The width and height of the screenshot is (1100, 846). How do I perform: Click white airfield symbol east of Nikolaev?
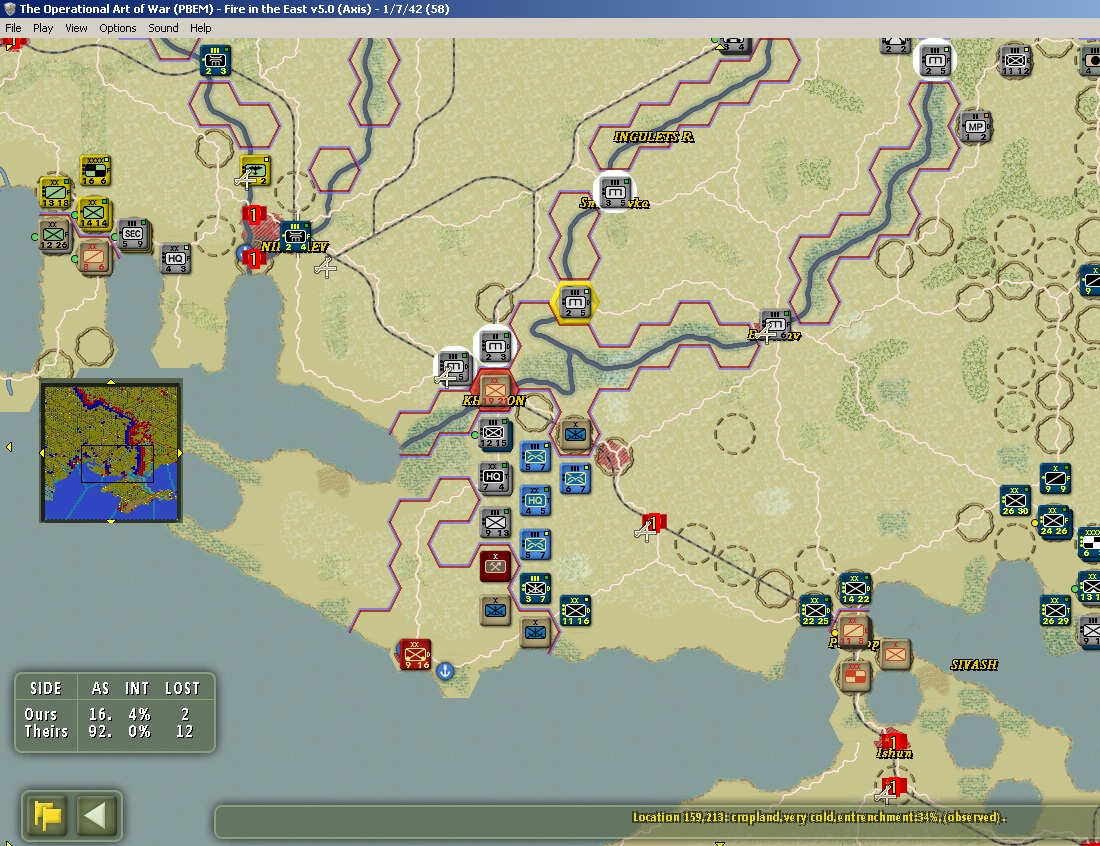click(x=325, y=267)
